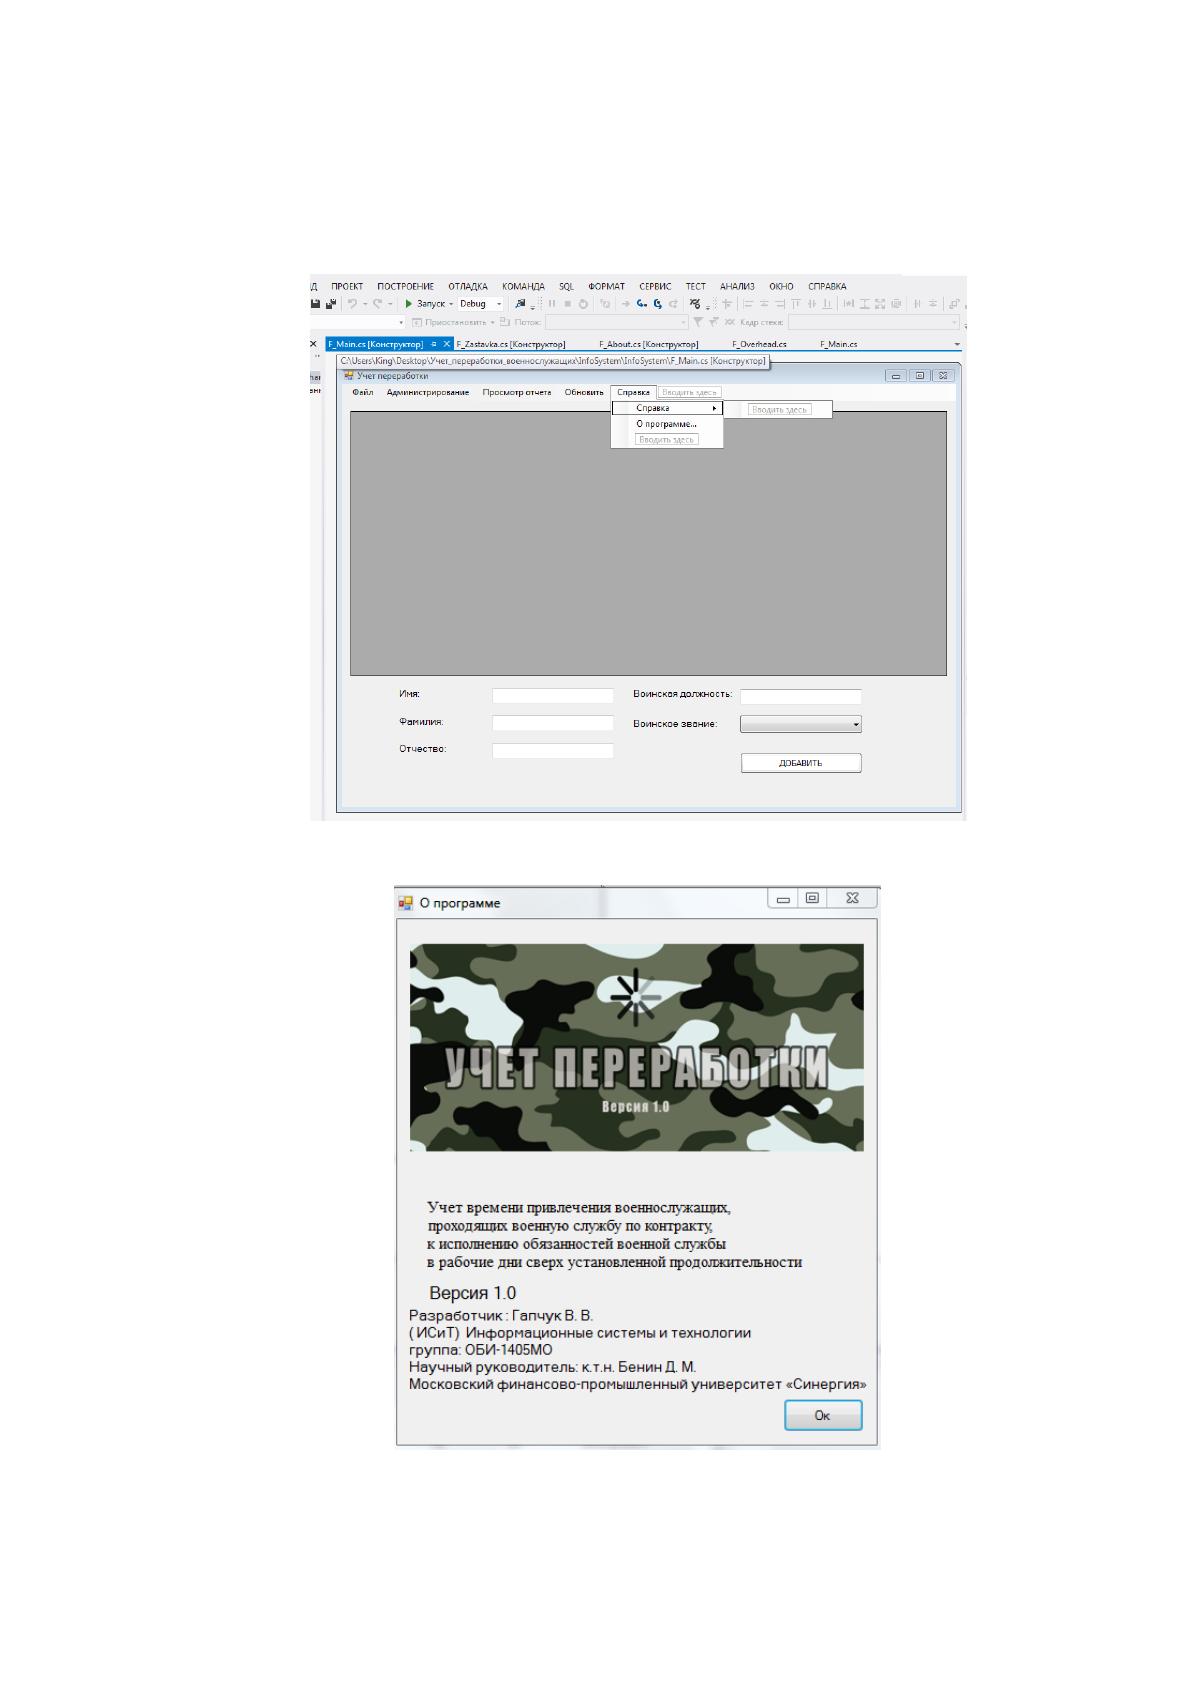Click the Undo arrow icon
The width and height of the screenshot is (1191, 1685).
tap(352, 304)
